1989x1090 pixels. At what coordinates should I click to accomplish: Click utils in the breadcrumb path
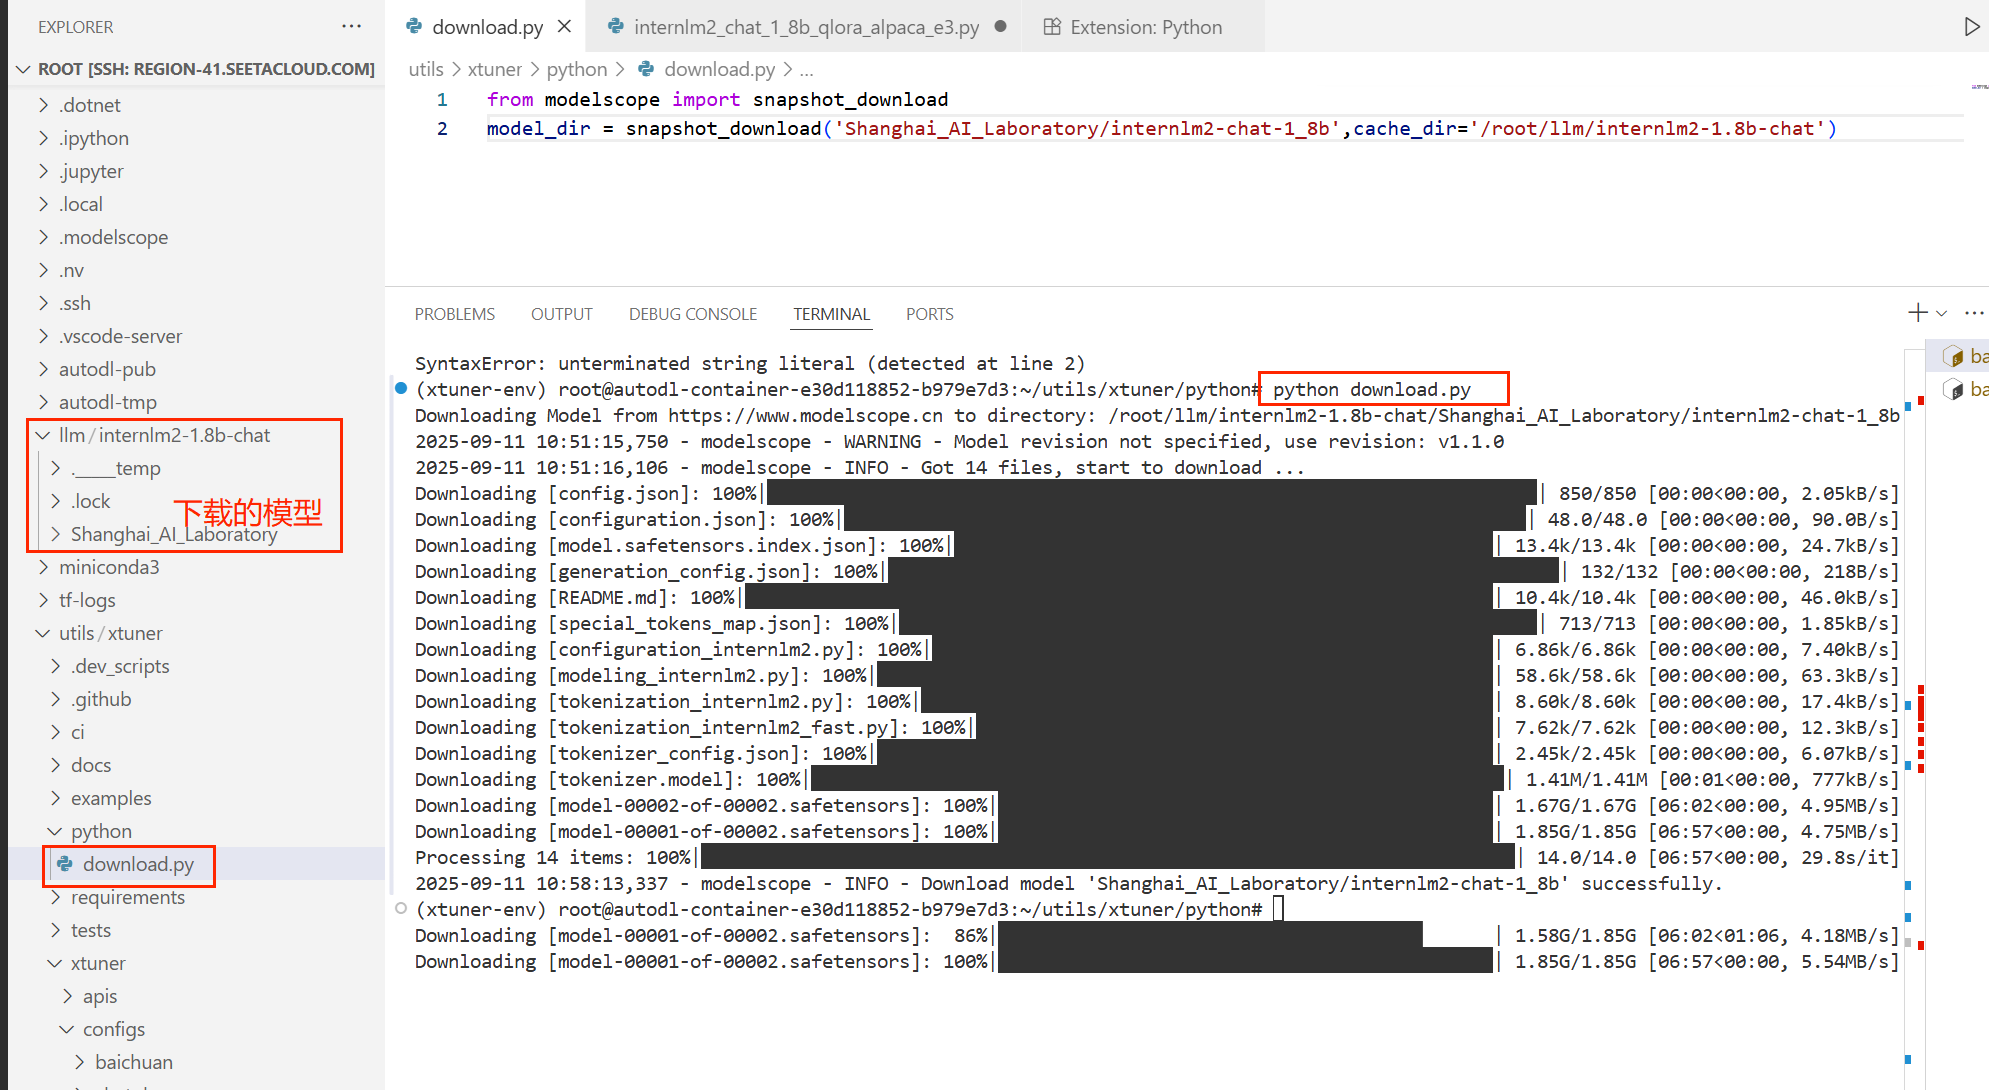click(x=426, y=69)
